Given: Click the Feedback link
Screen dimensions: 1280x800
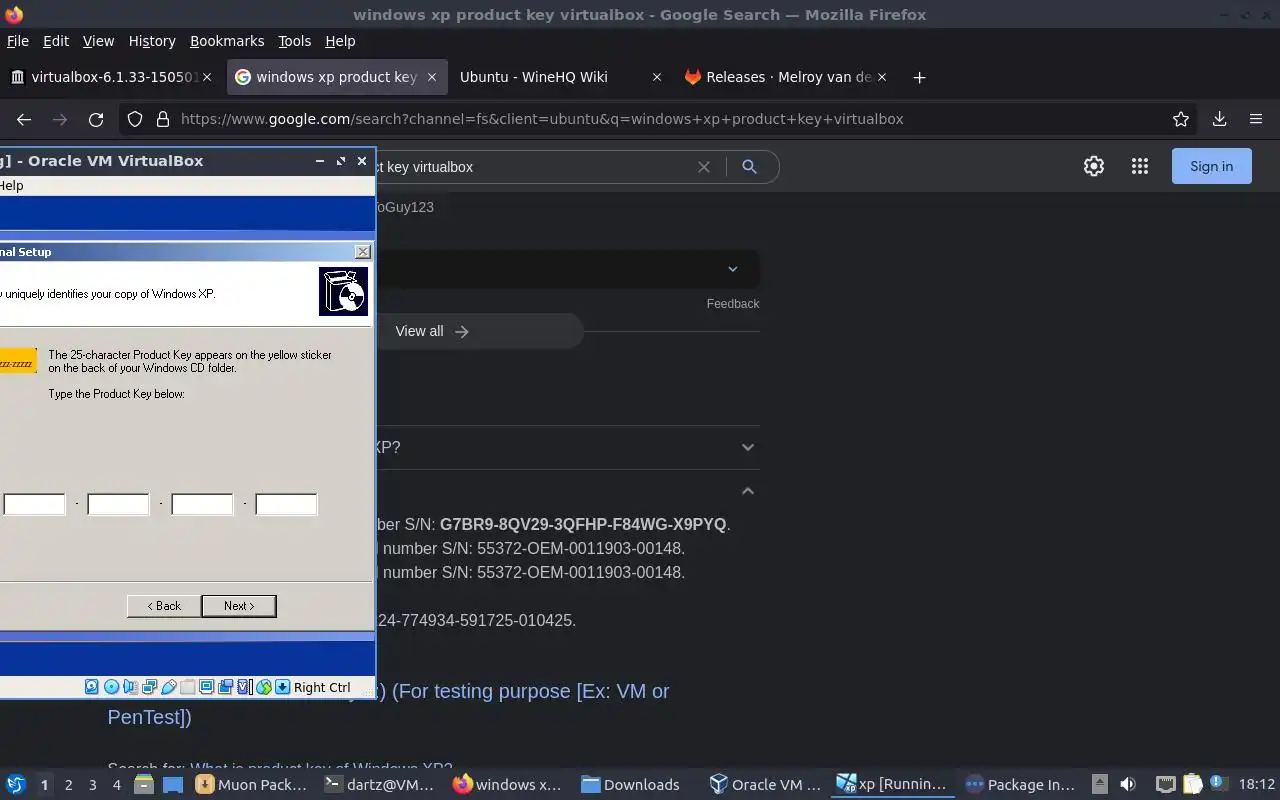Looking at the screenshot, I should coord(733,304).
